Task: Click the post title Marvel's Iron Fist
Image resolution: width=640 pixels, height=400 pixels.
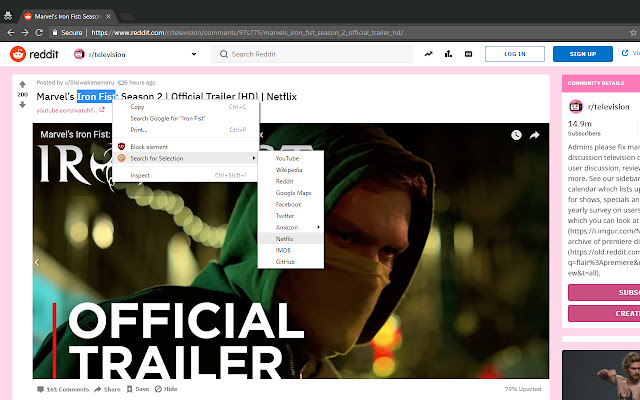Action: pyautogui.click(x=167, y=96)
